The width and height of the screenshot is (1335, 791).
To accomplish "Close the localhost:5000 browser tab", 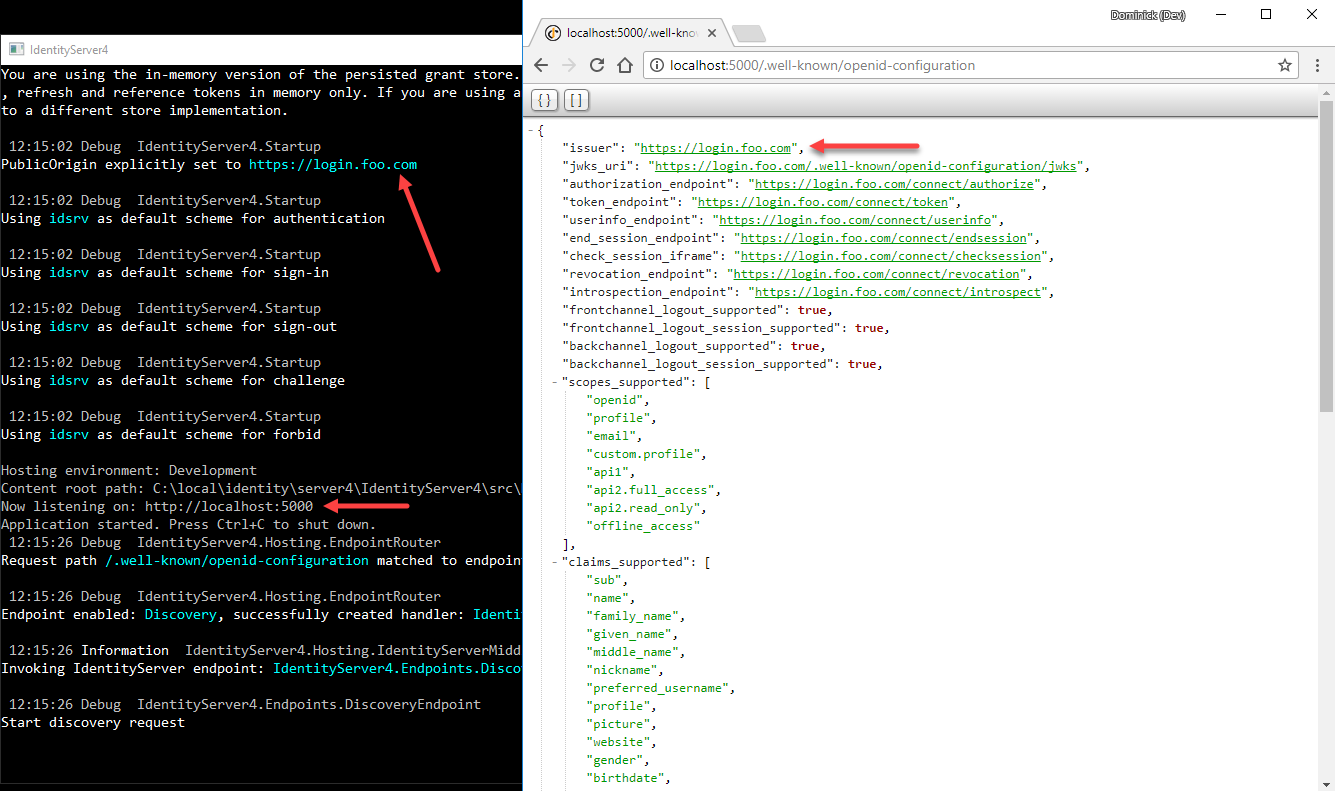I will coord(711,31).
